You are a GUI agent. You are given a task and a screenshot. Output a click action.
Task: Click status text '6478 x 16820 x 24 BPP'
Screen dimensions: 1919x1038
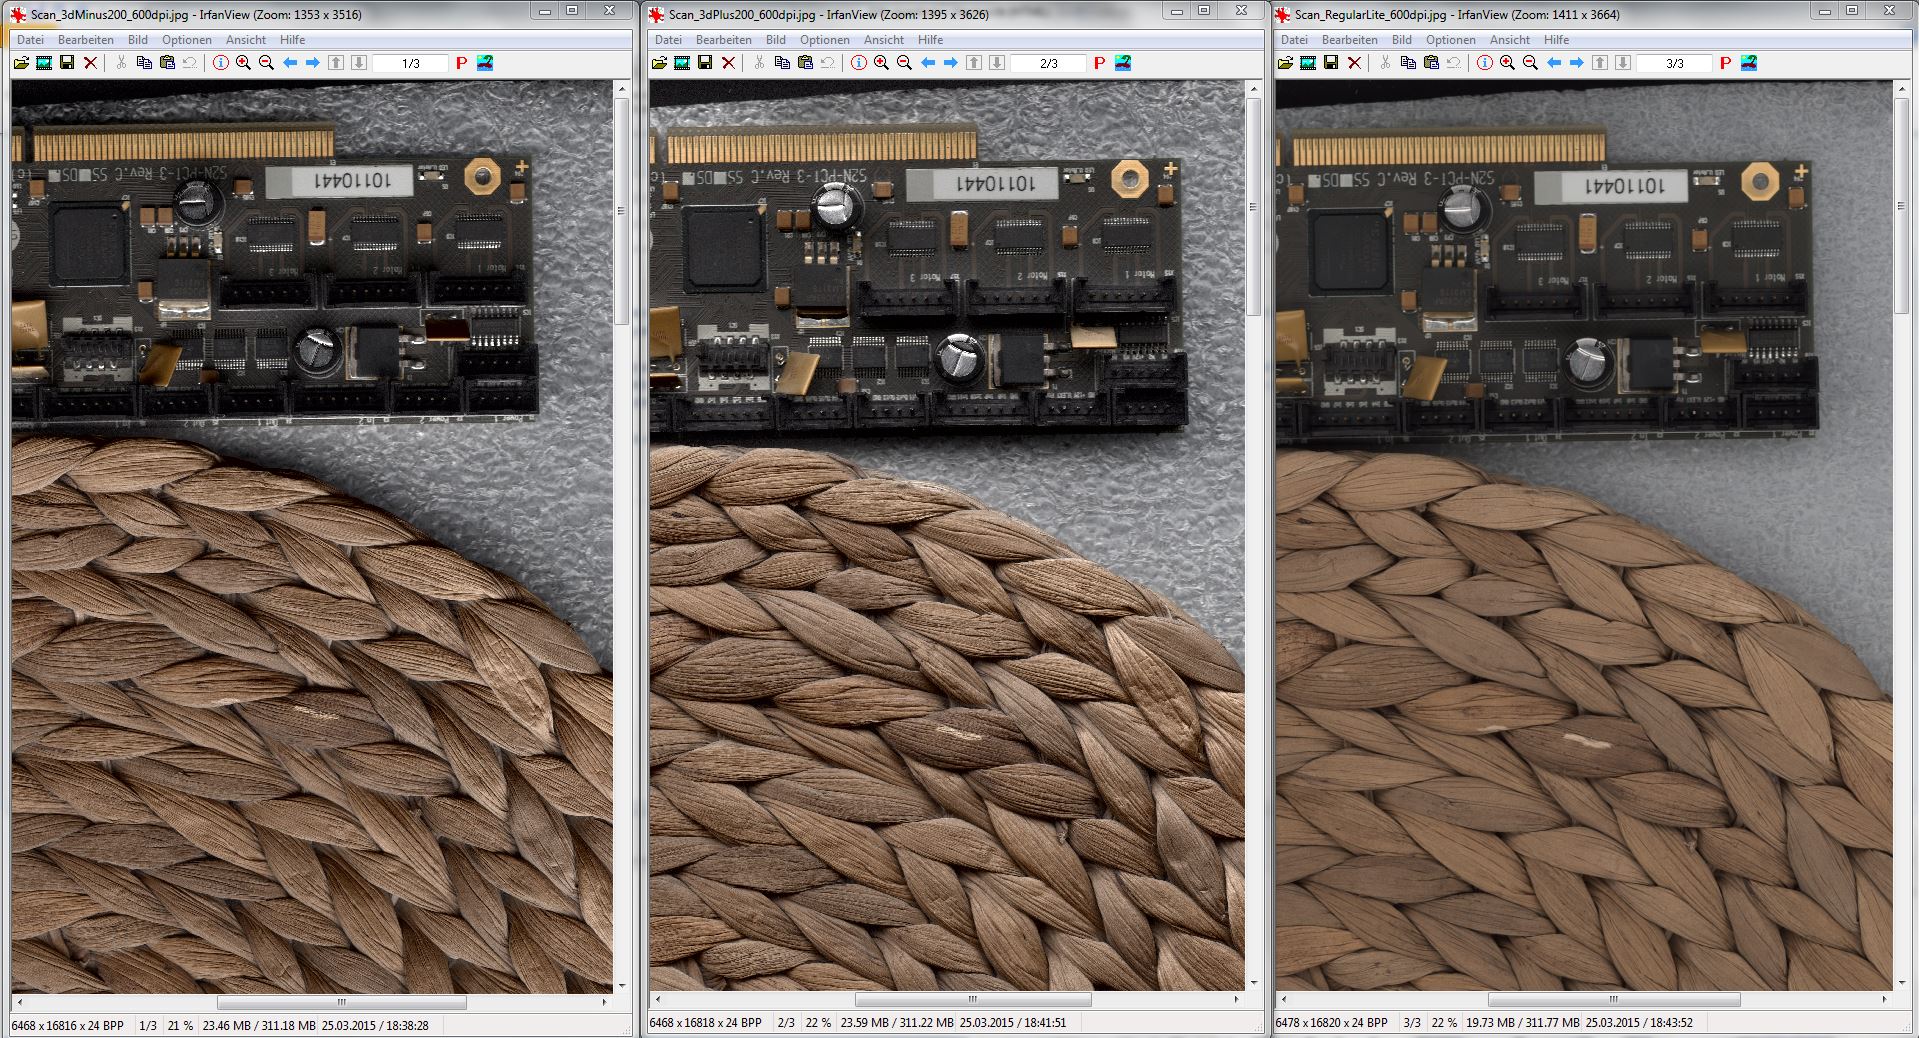click(1332, 1023)
